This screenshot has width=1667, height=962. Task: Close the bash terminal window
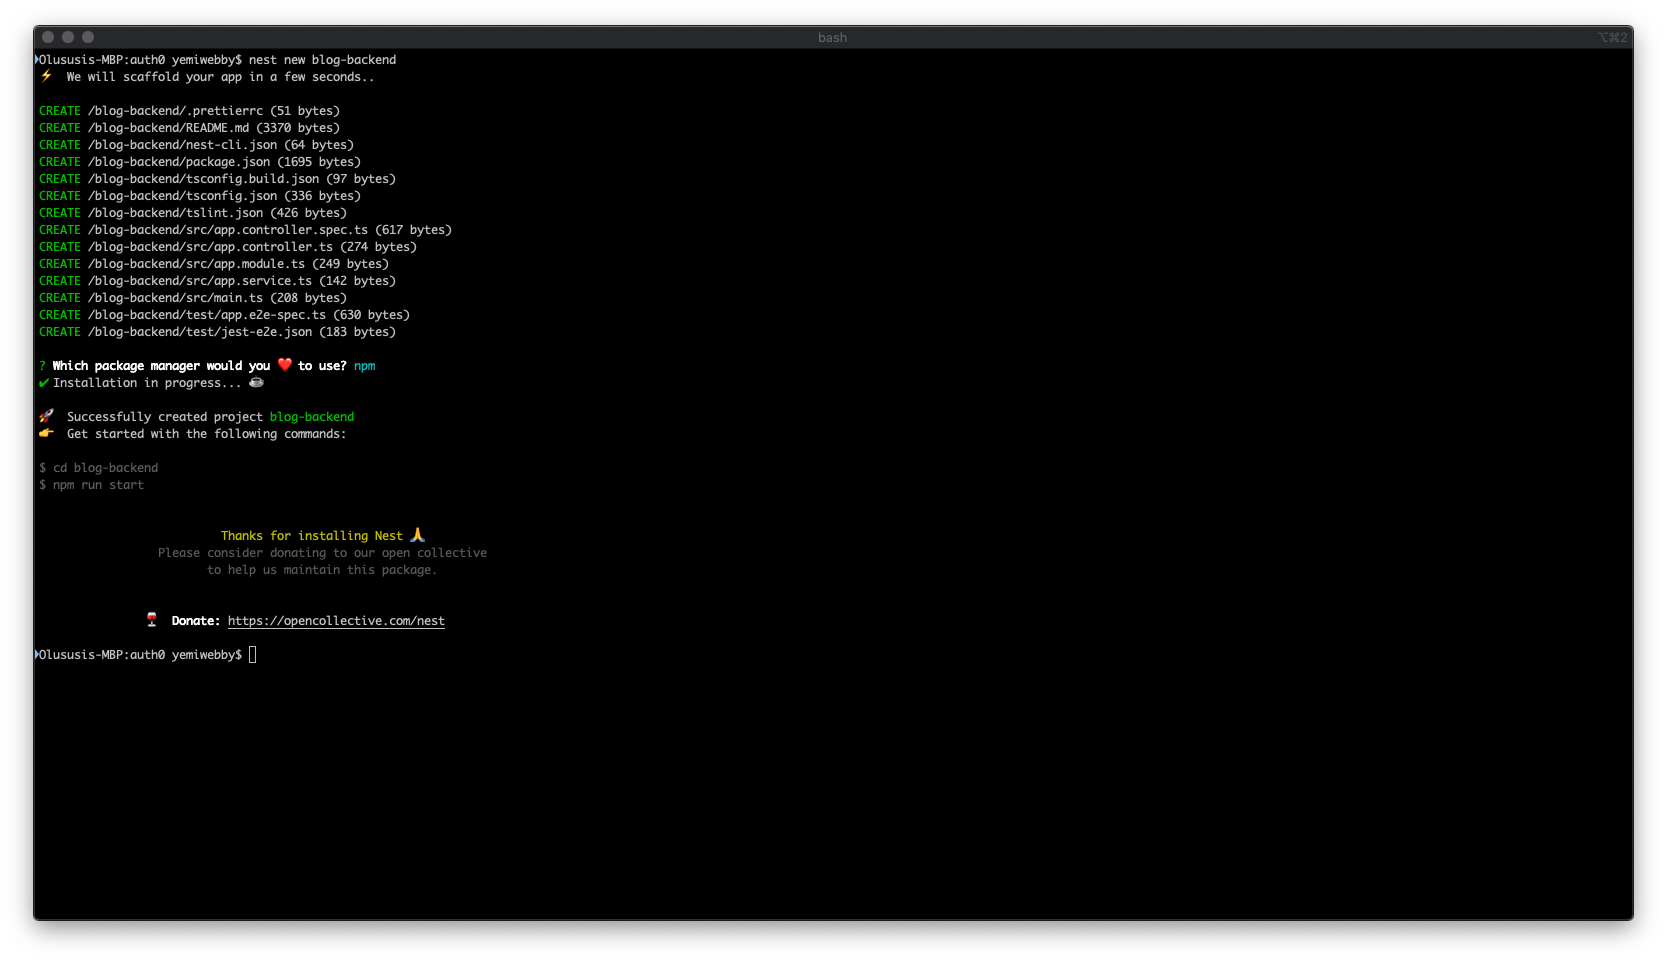(48, 37)
